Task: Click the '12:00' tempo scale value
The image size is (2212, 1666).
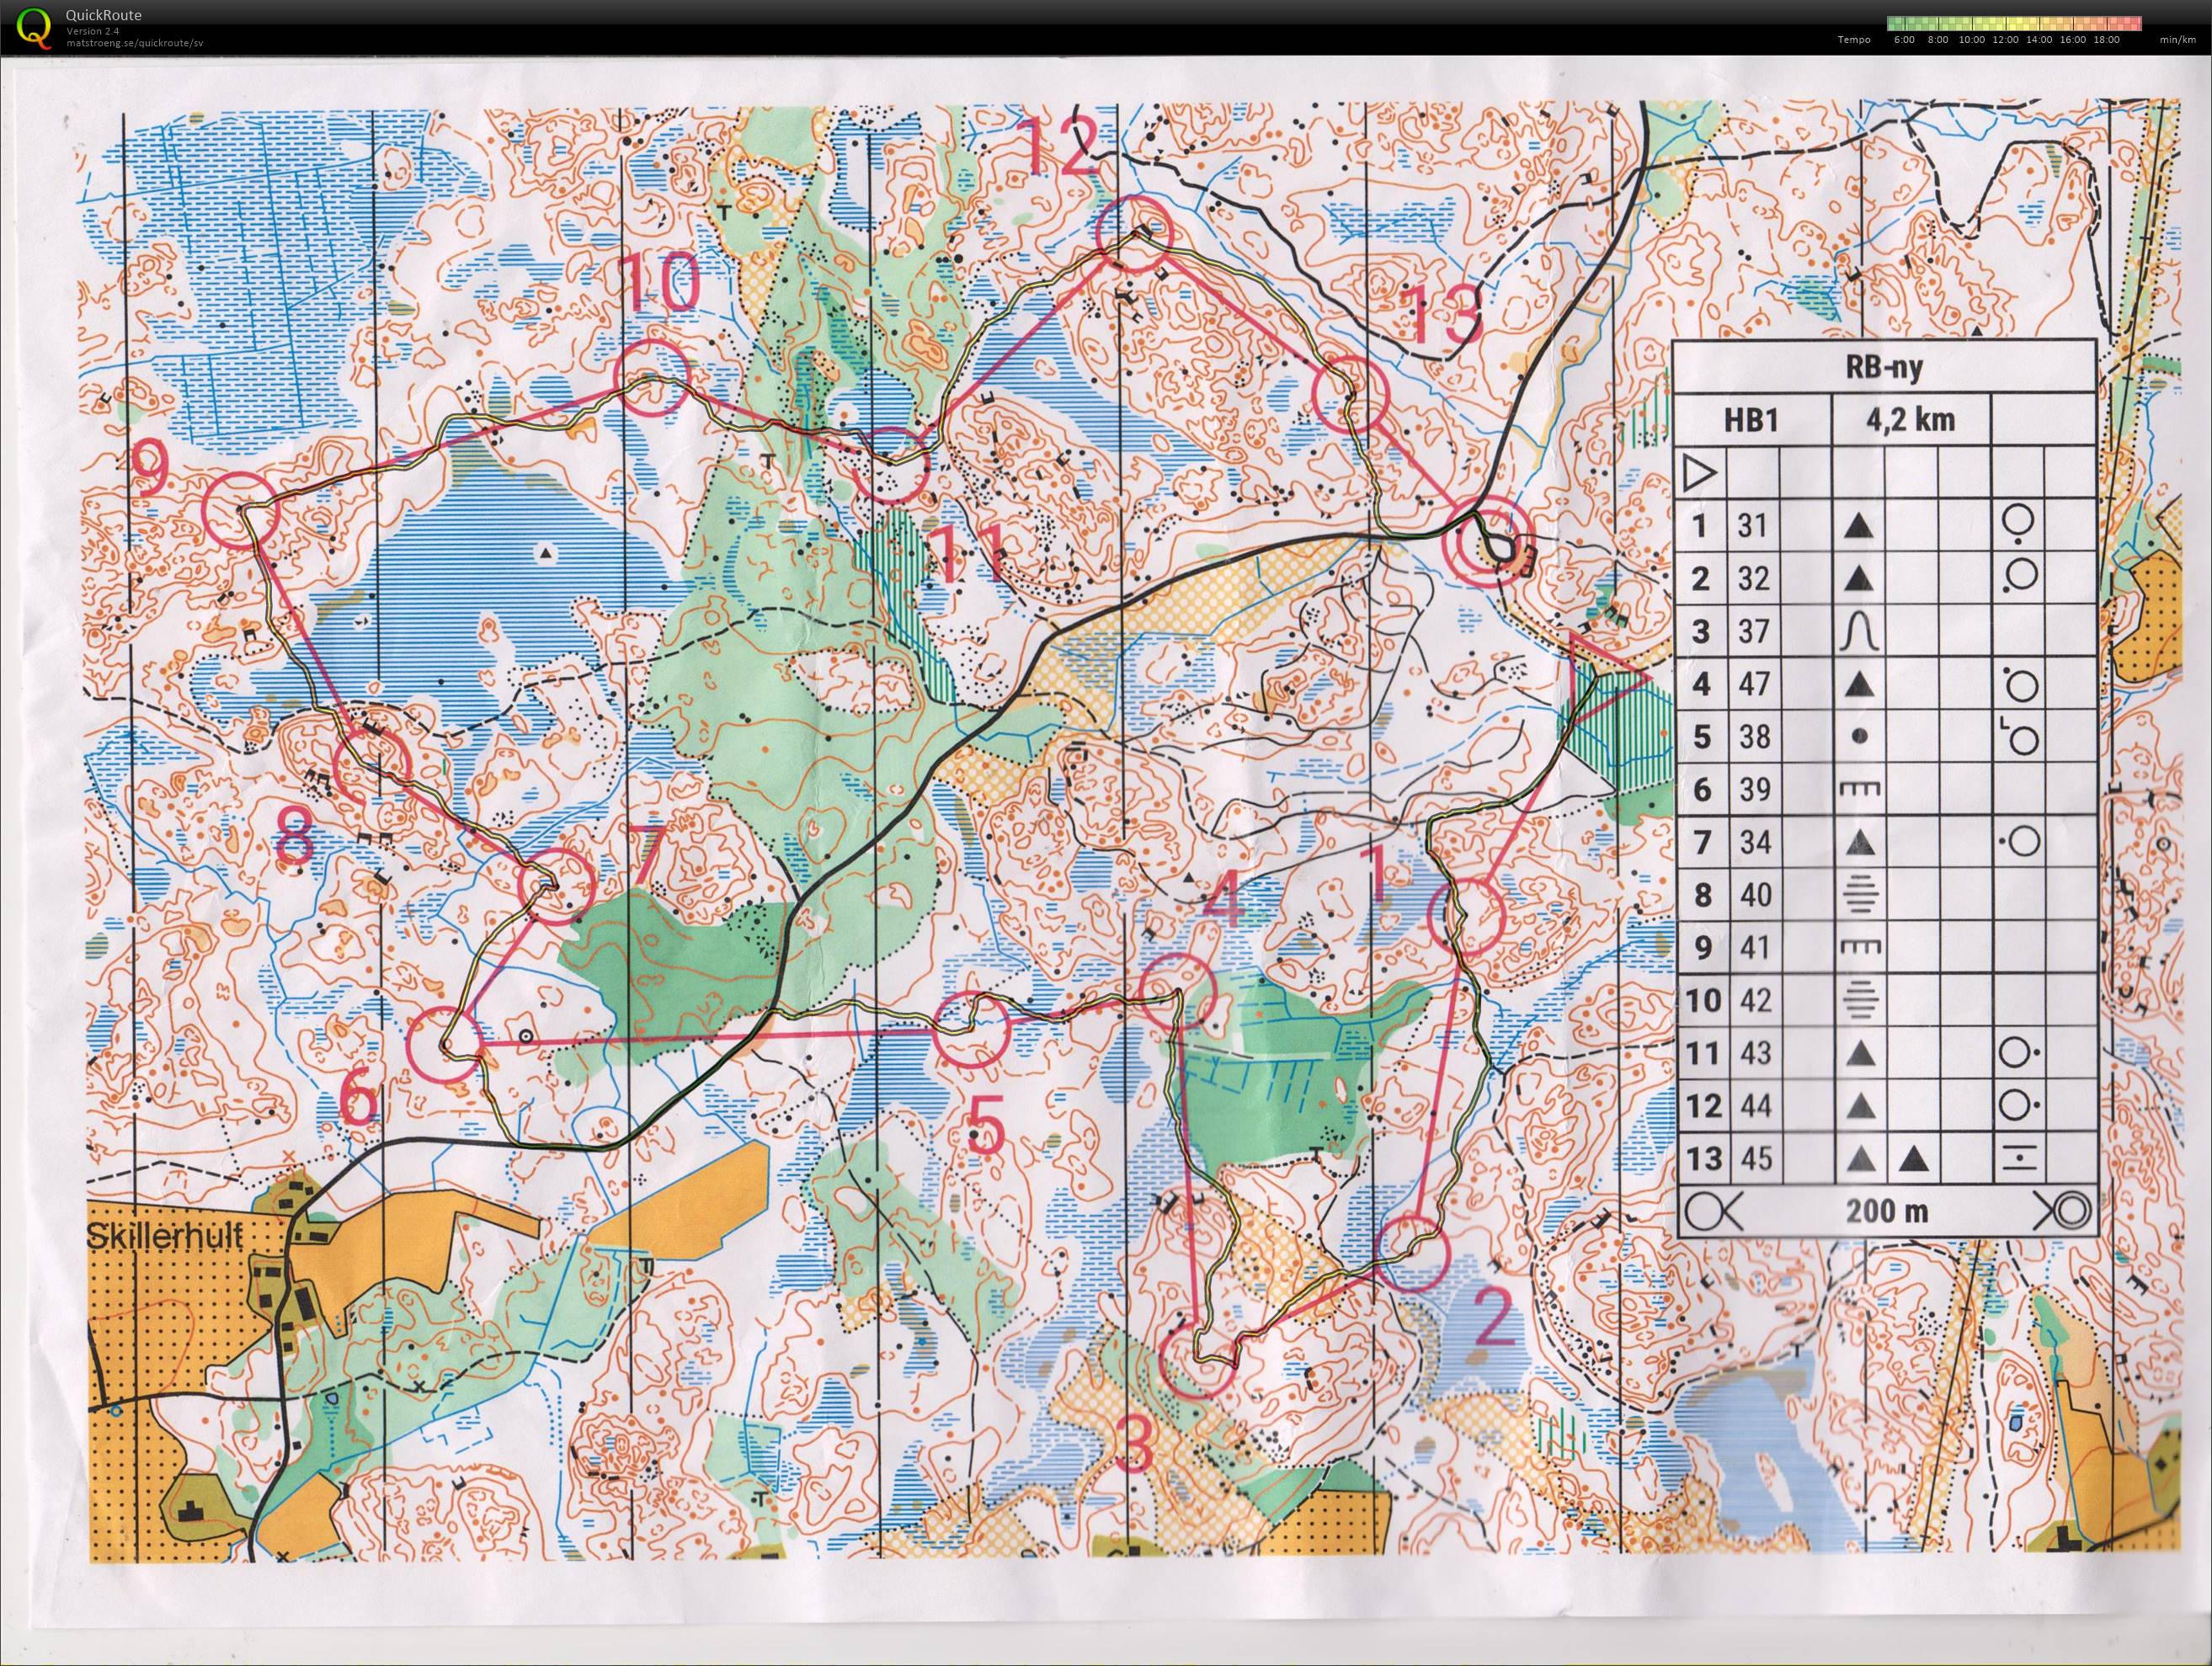Action: click(2006, 40)
